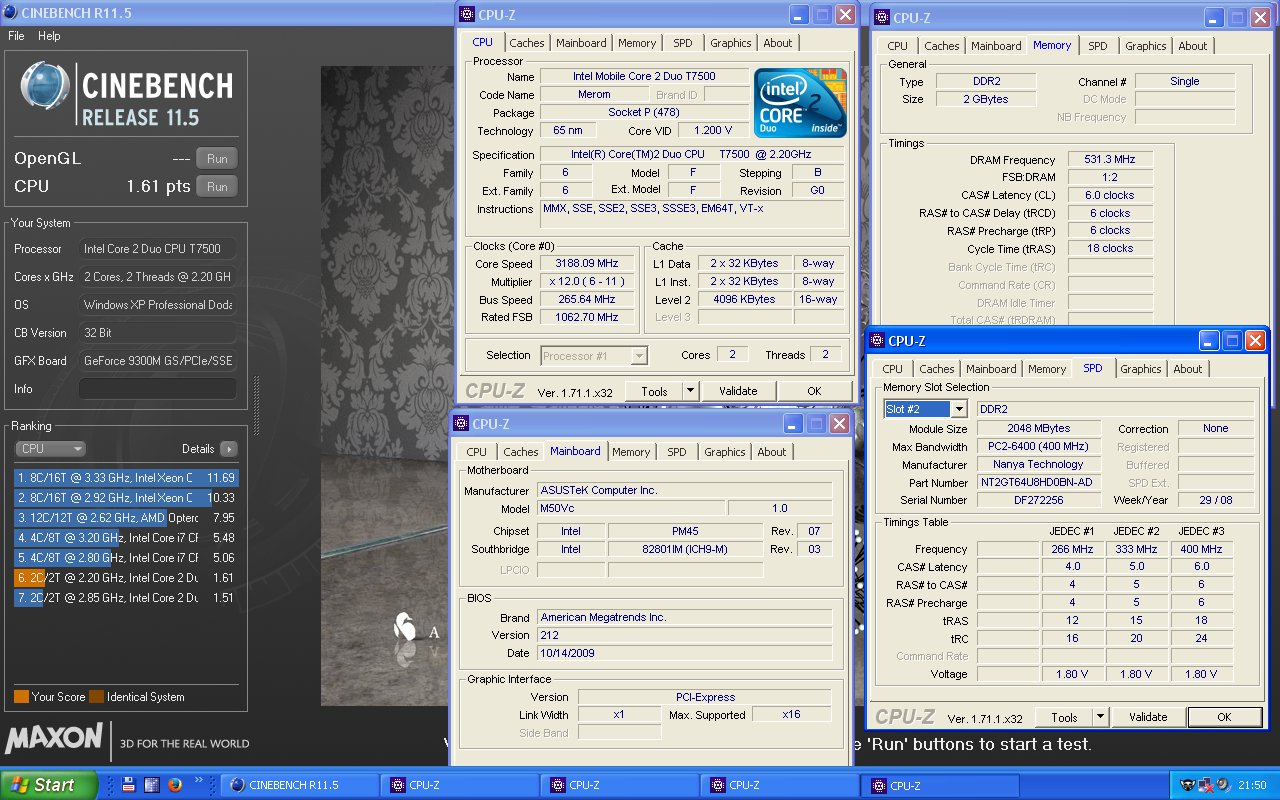Viewport: 1280px width, 800px height.
Task: Select ranking row 2C/2T @ 2.85 GHz
Action: [126, 598]
